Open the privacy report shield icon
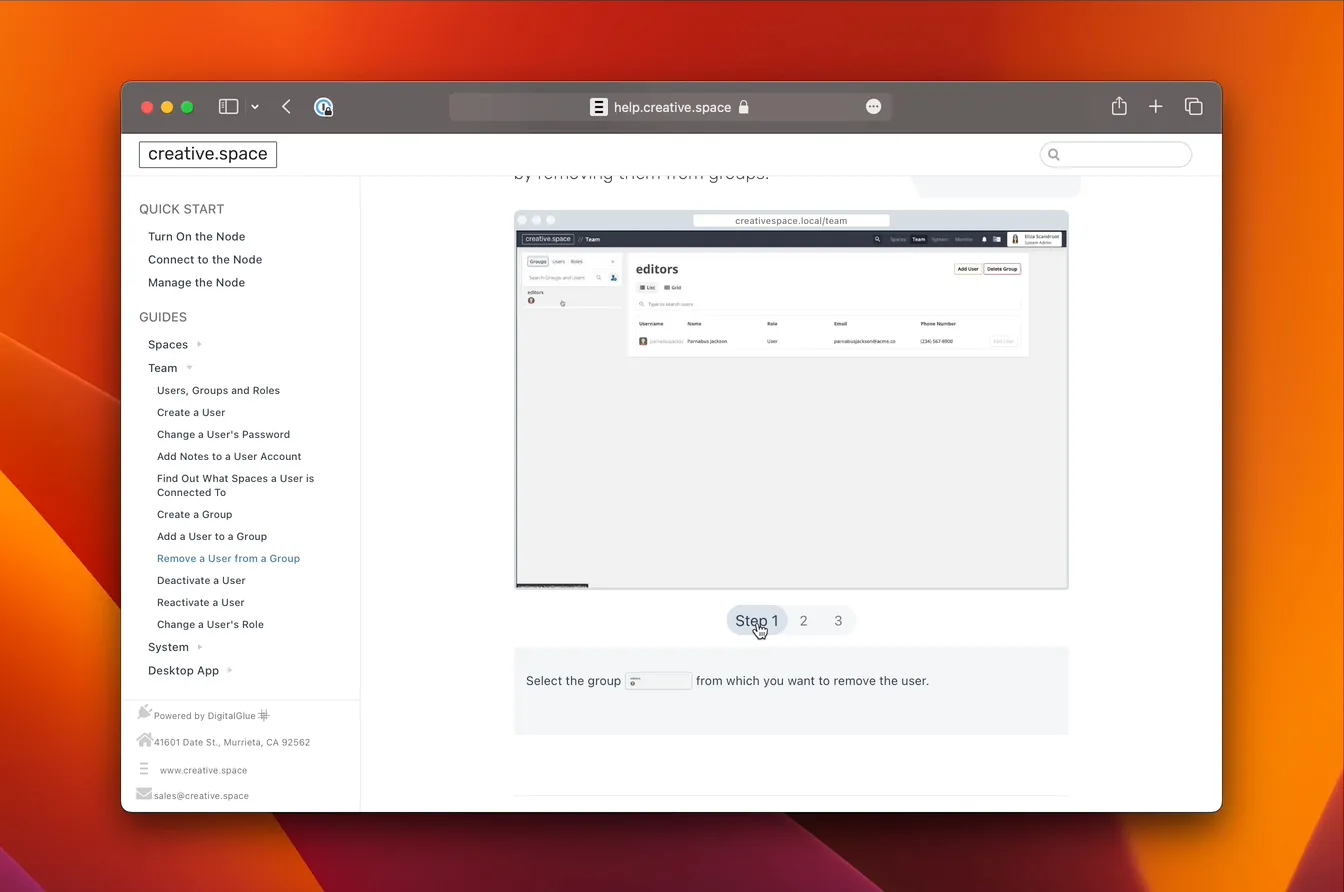This screenshot has width=1344, height=892. [x=323, y=107]
